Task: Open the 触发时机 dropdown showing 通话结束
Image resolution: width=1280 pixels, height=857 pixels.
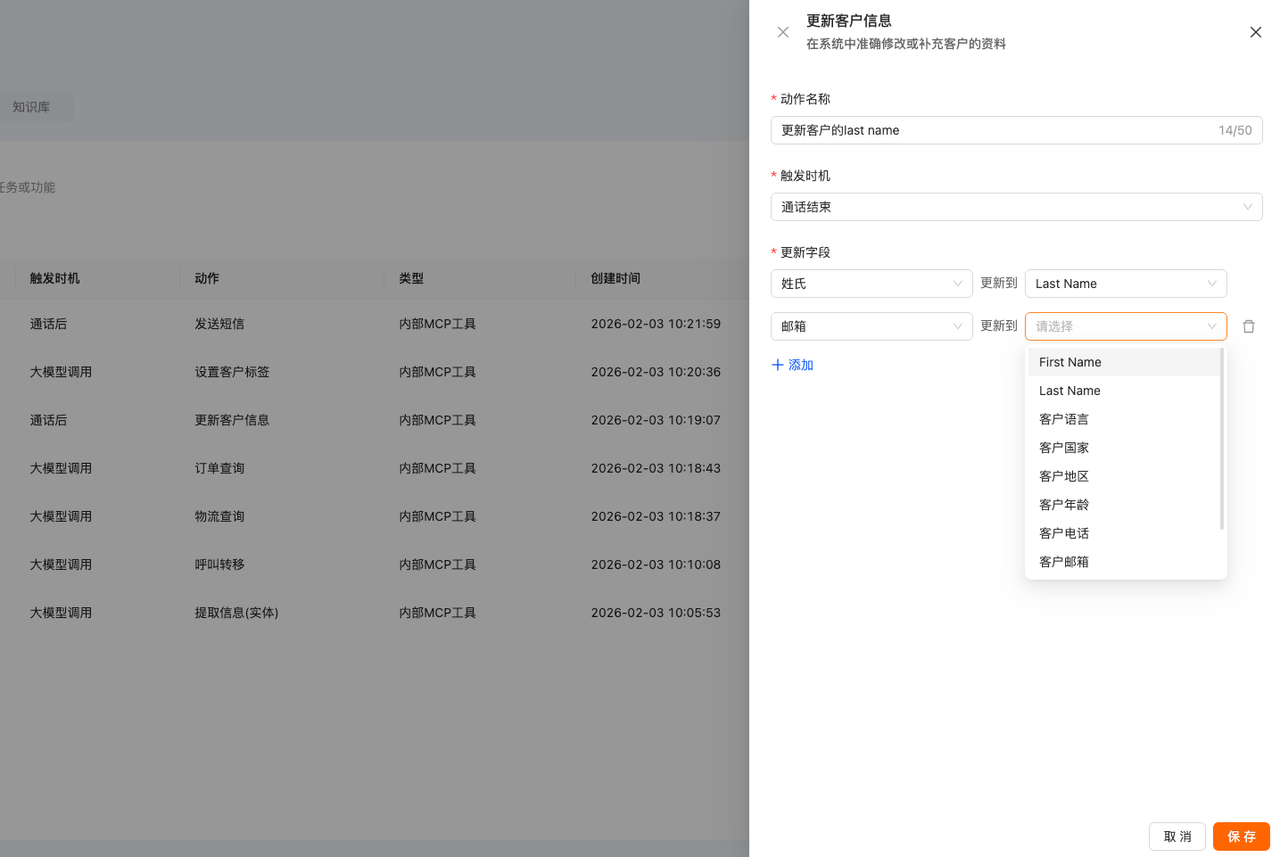Action: (x=1016, y=207)
